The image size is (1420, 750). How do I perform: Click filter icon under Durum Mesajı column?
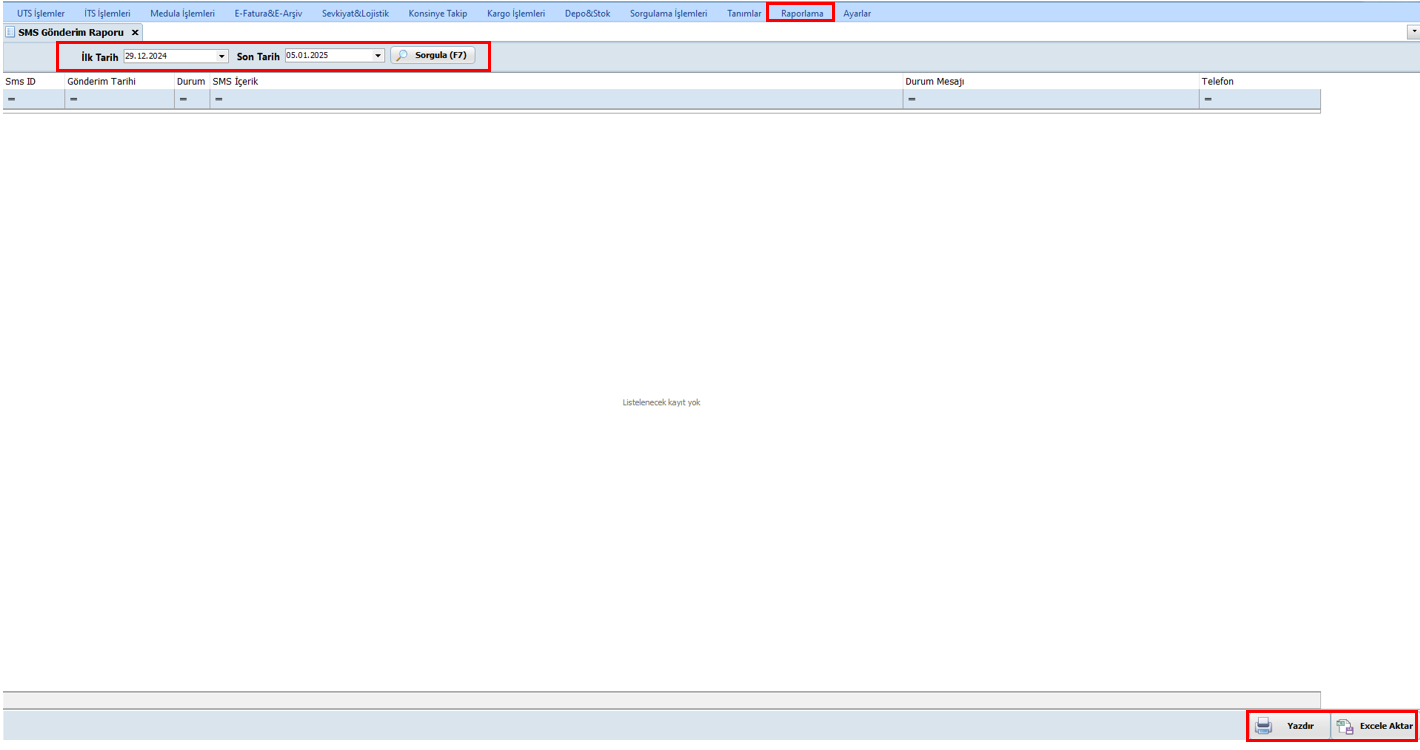click(x=912, y=99)
